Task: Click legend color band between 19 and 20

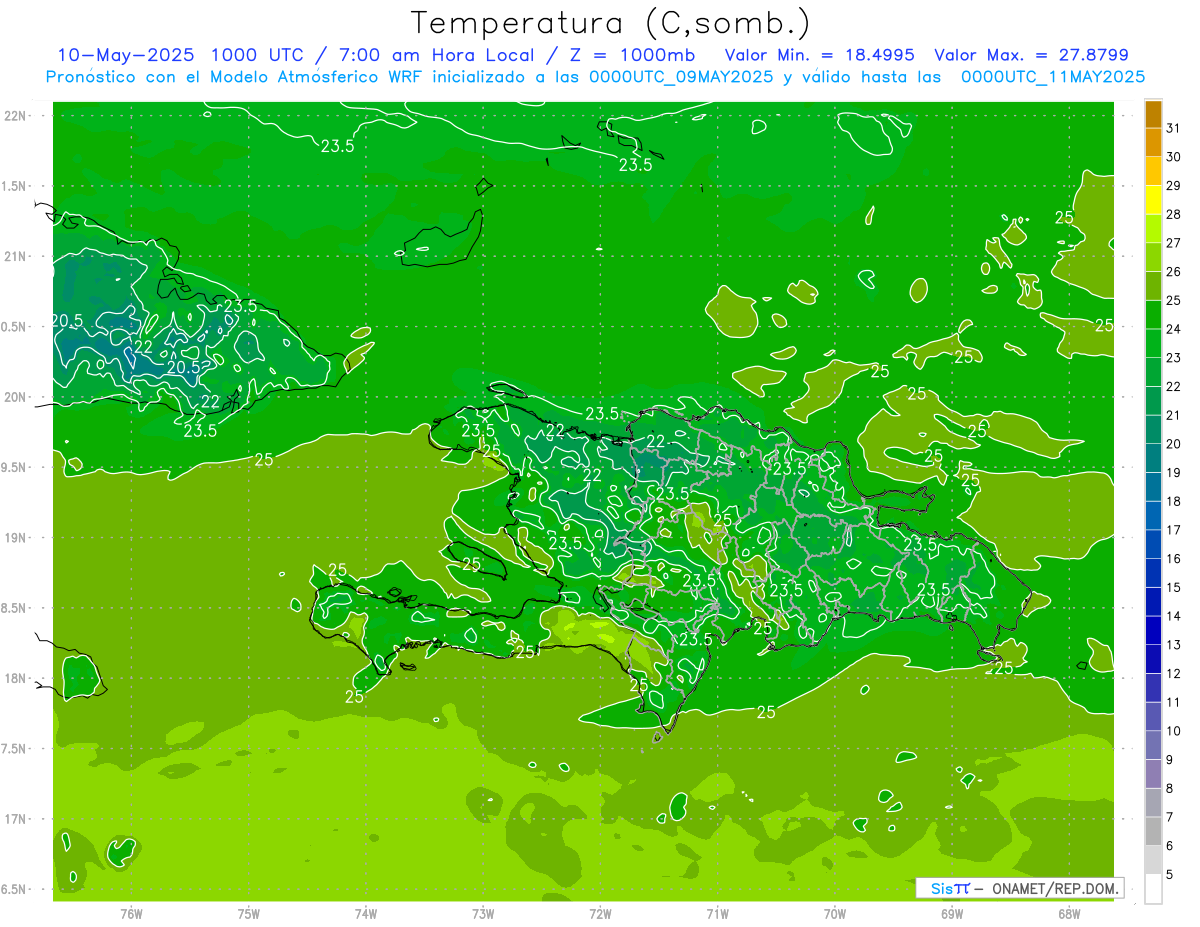Action: point(1153,458)
